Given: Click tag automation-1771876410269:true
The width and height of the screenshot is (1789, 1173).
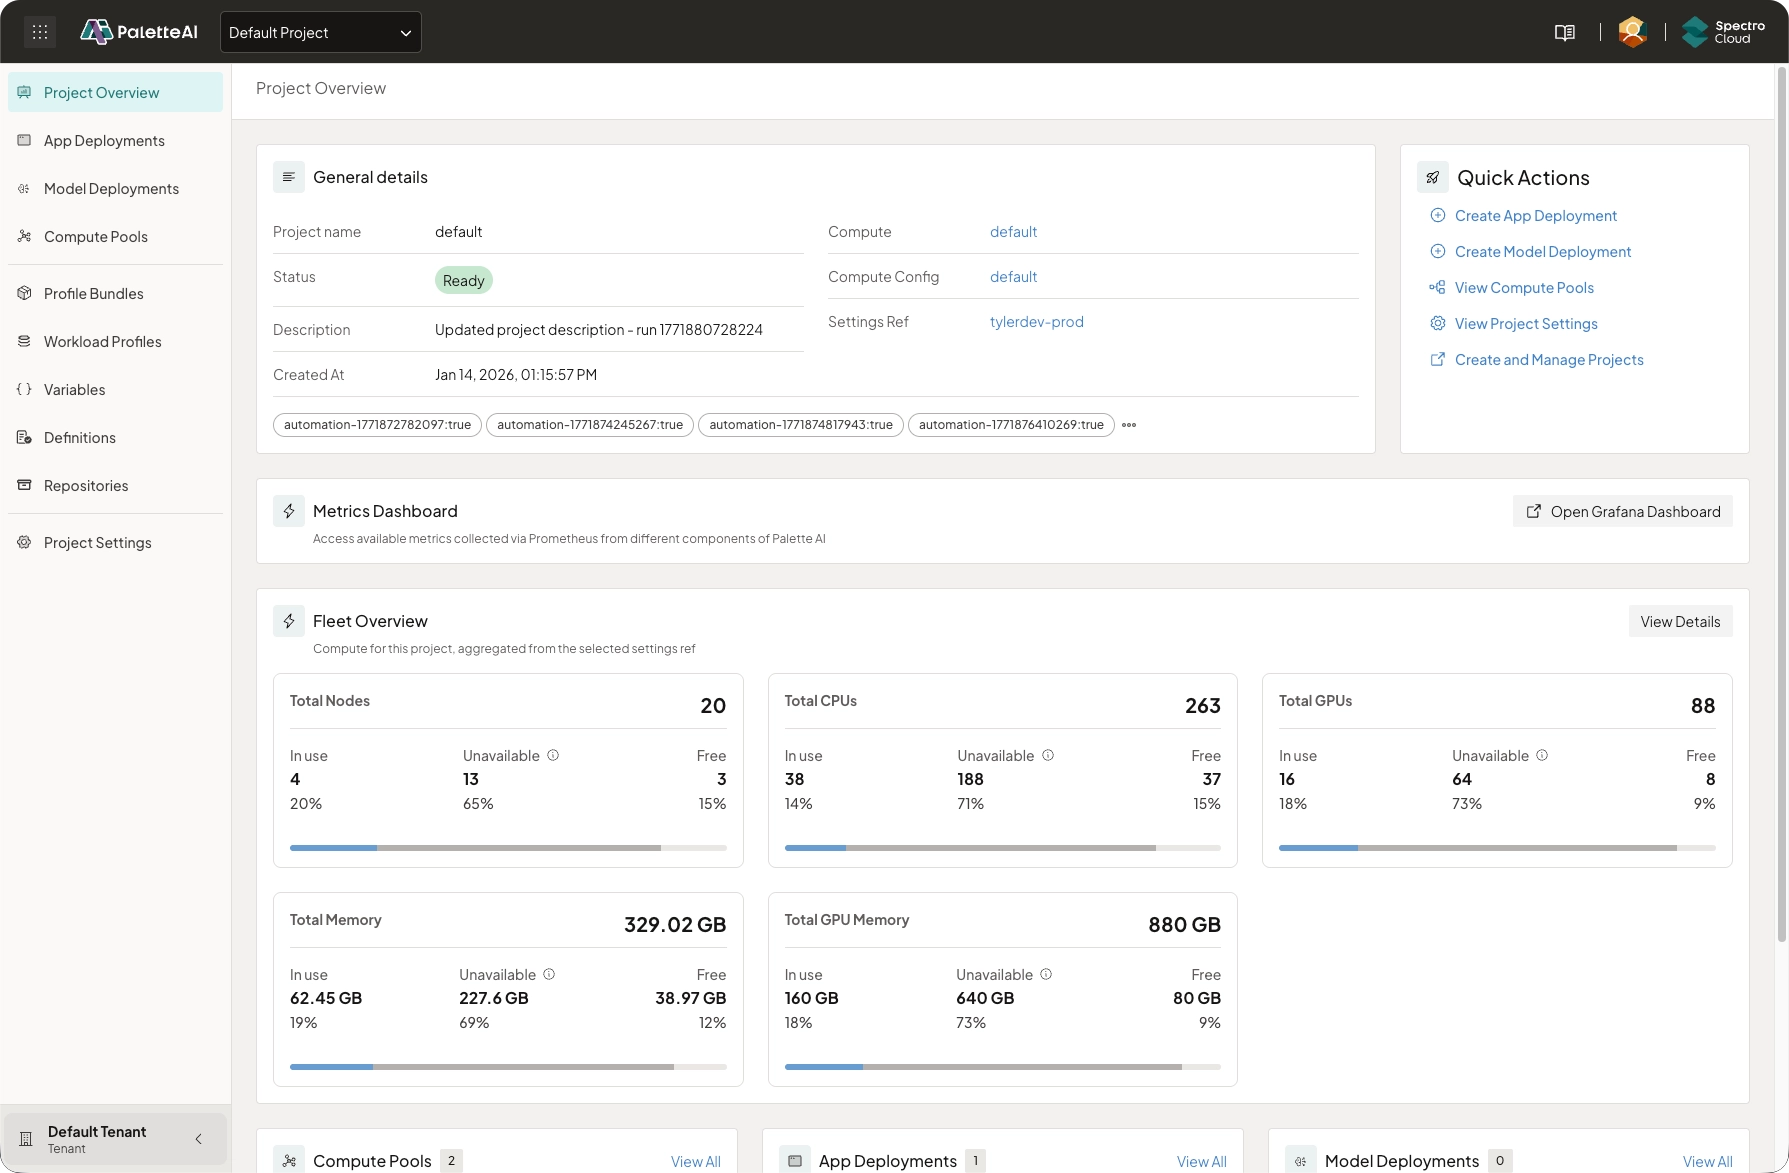Looking at the screenshot, I should 1011,425.
